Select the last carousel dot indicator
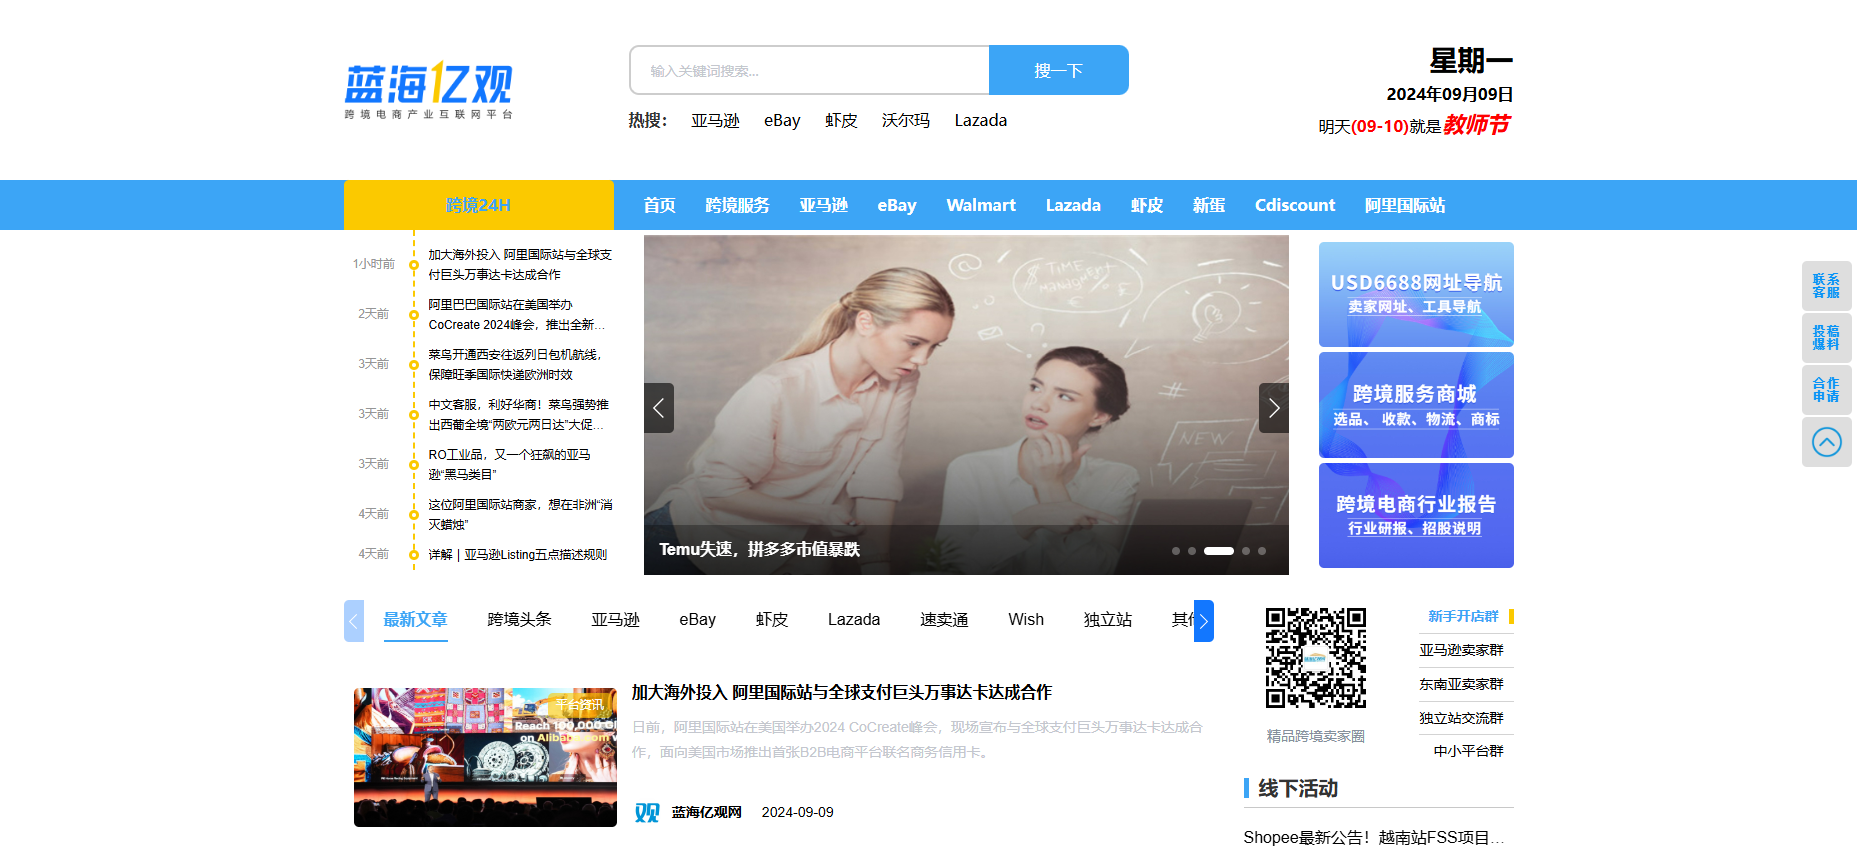The height and width of the screenshot is (849, 1857). (x=1262, y=551)
